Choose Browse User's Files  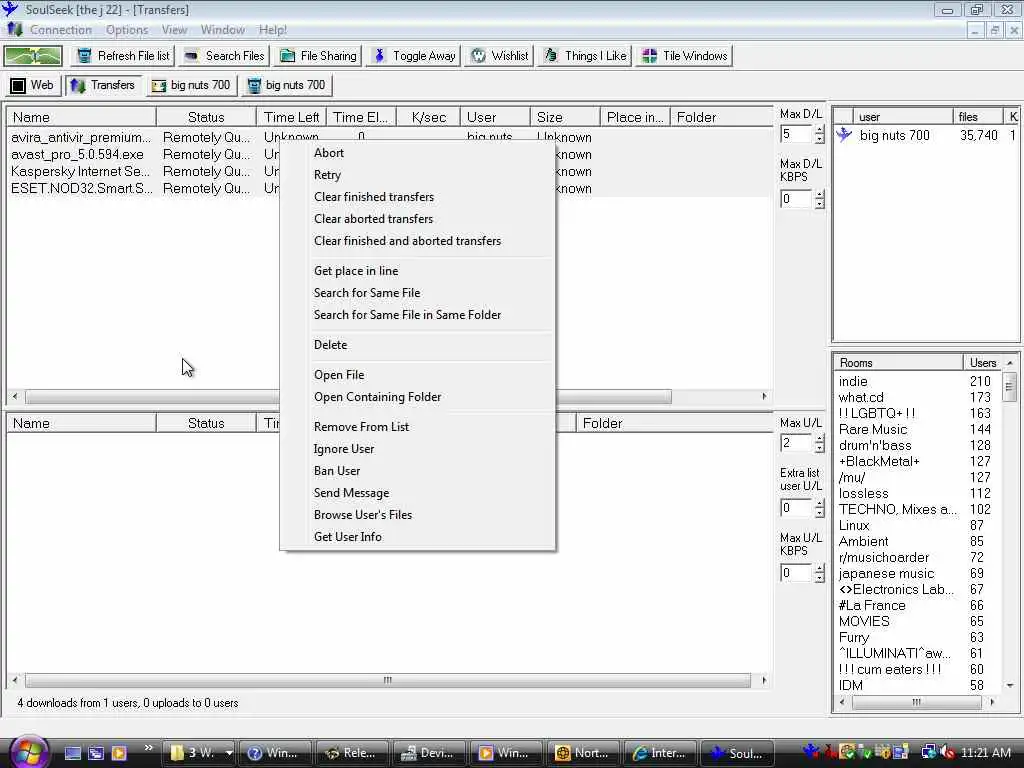417,515
